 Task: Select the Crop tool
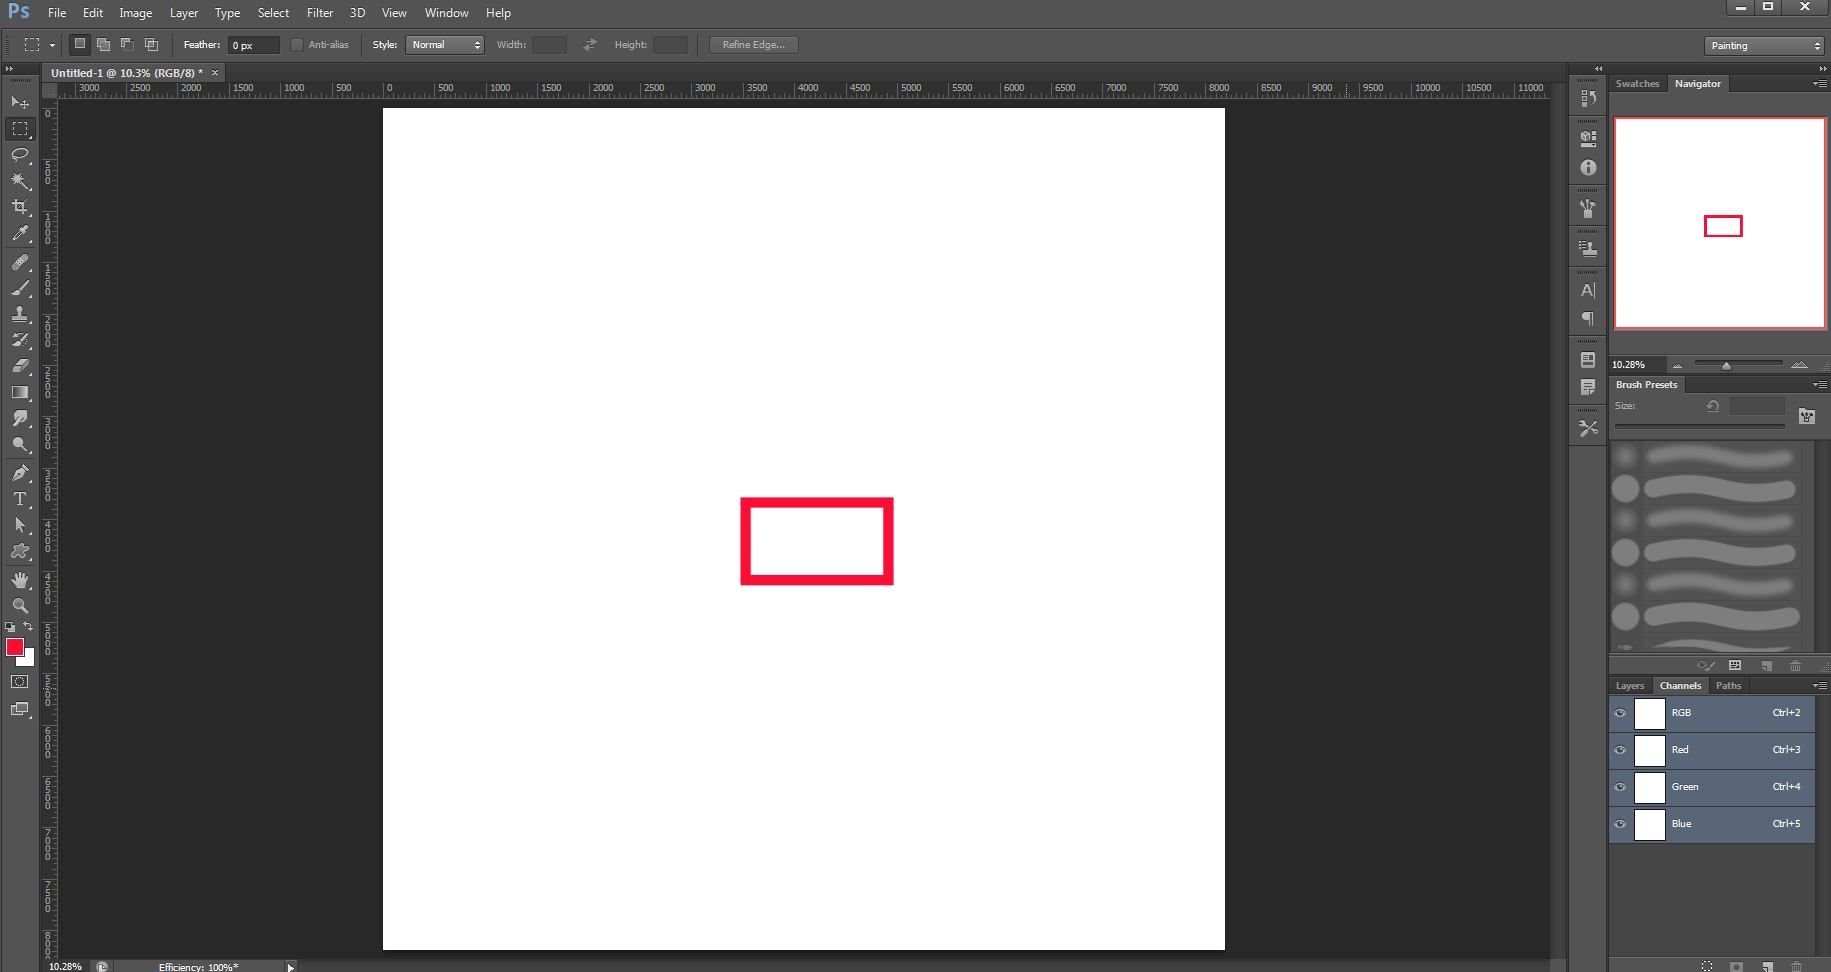[x=20, y=207]
